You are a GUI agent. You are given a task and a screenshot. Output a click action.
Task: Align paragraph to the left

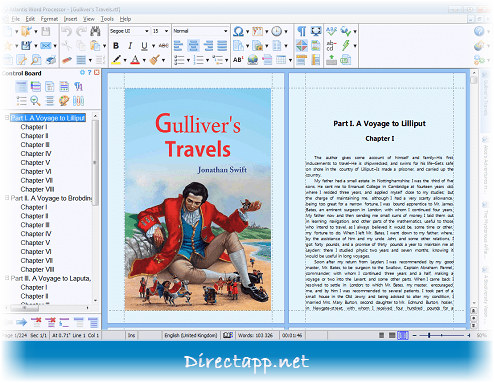click(x=178, y=46)
